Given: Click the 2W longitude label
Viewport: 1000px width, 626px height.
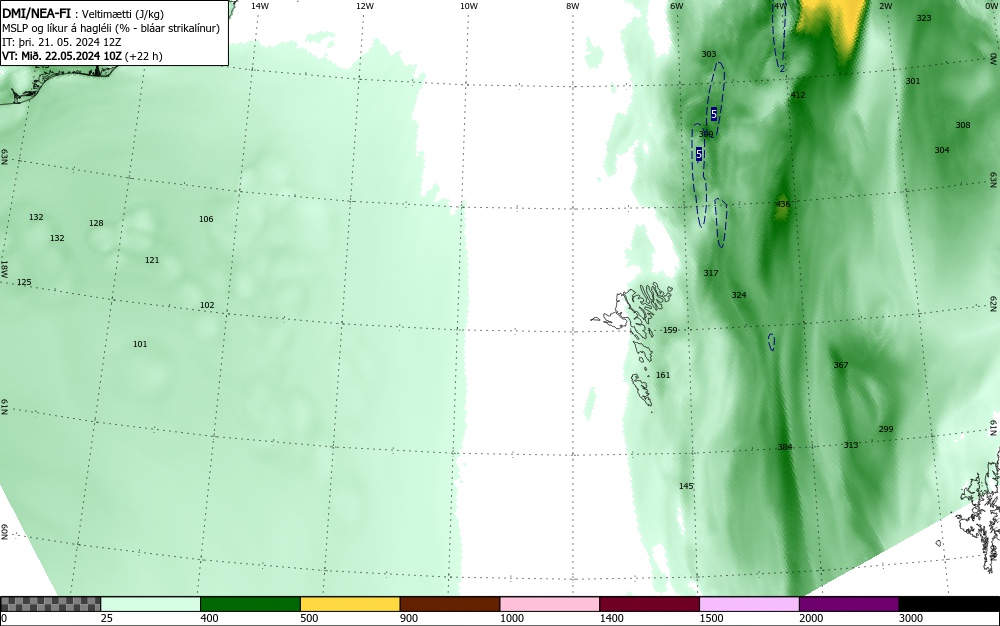Looking at the screenshot, I should click(x=885, y=6).
